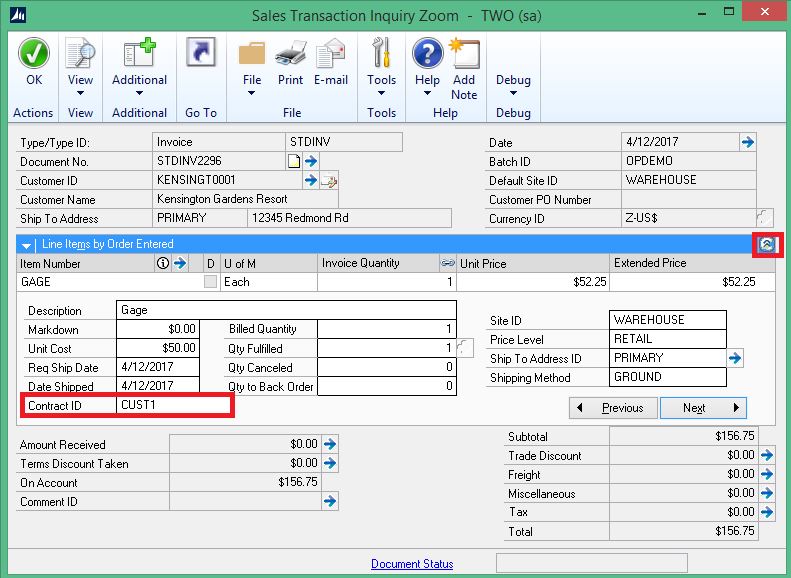Click the Miscellaneous expansion arrow
This screenshot has width=791, height=578.
point(767,493)
